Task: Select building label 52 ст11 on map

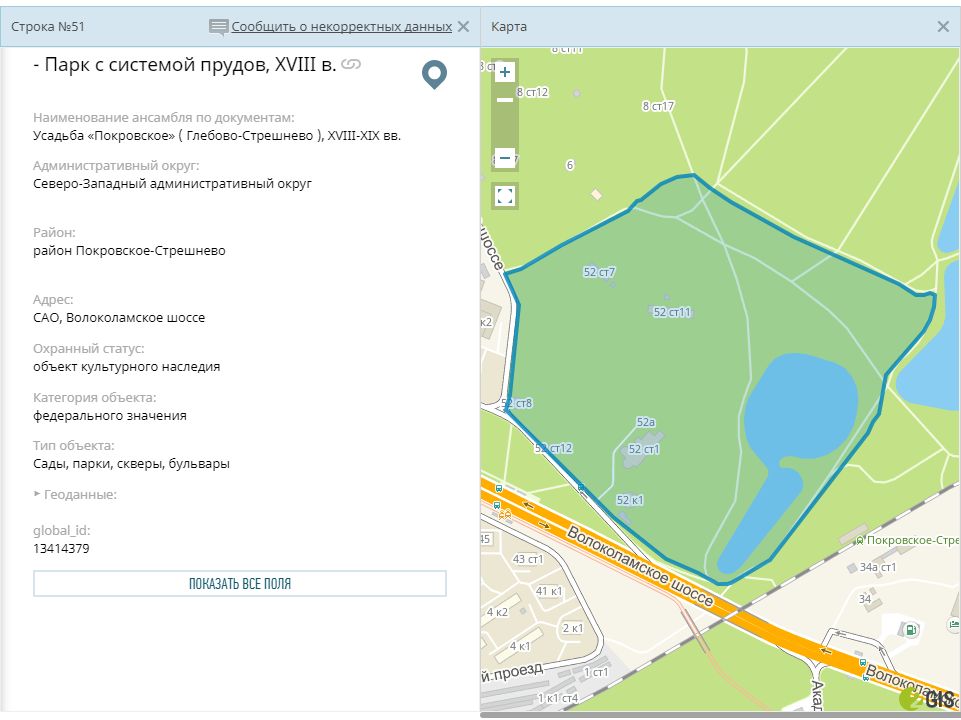Action: coord(672,312)
